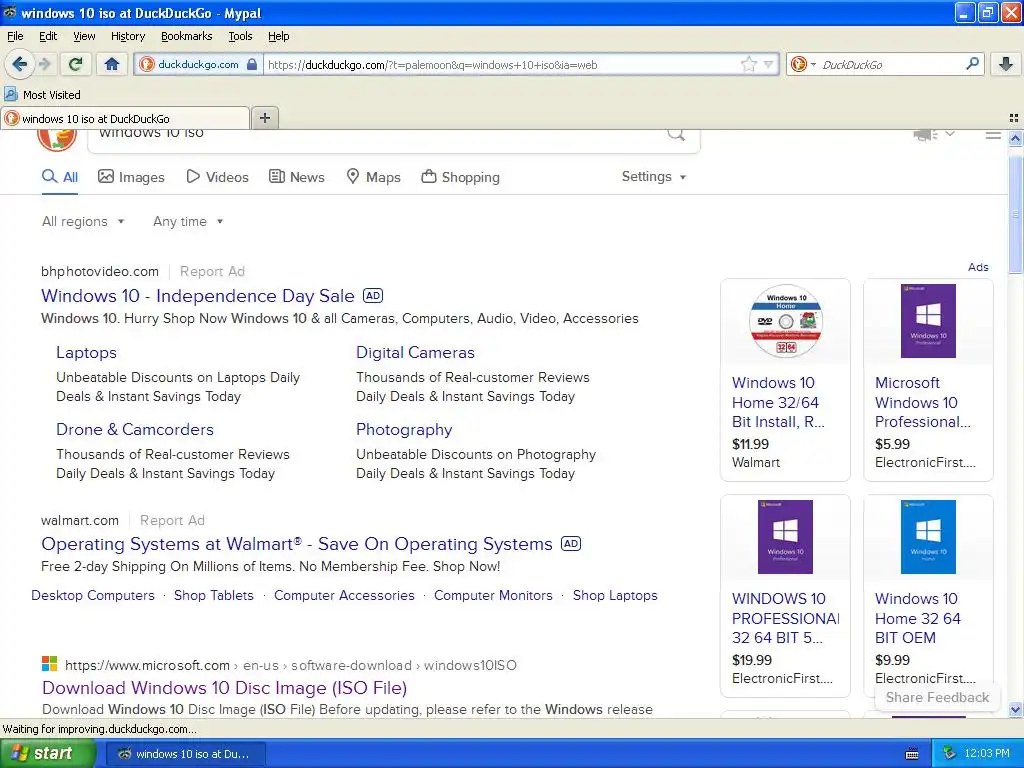This screenshot has height=768, width=1024.
Task: Click the lock site identity icon
Action: coord(252,65)
